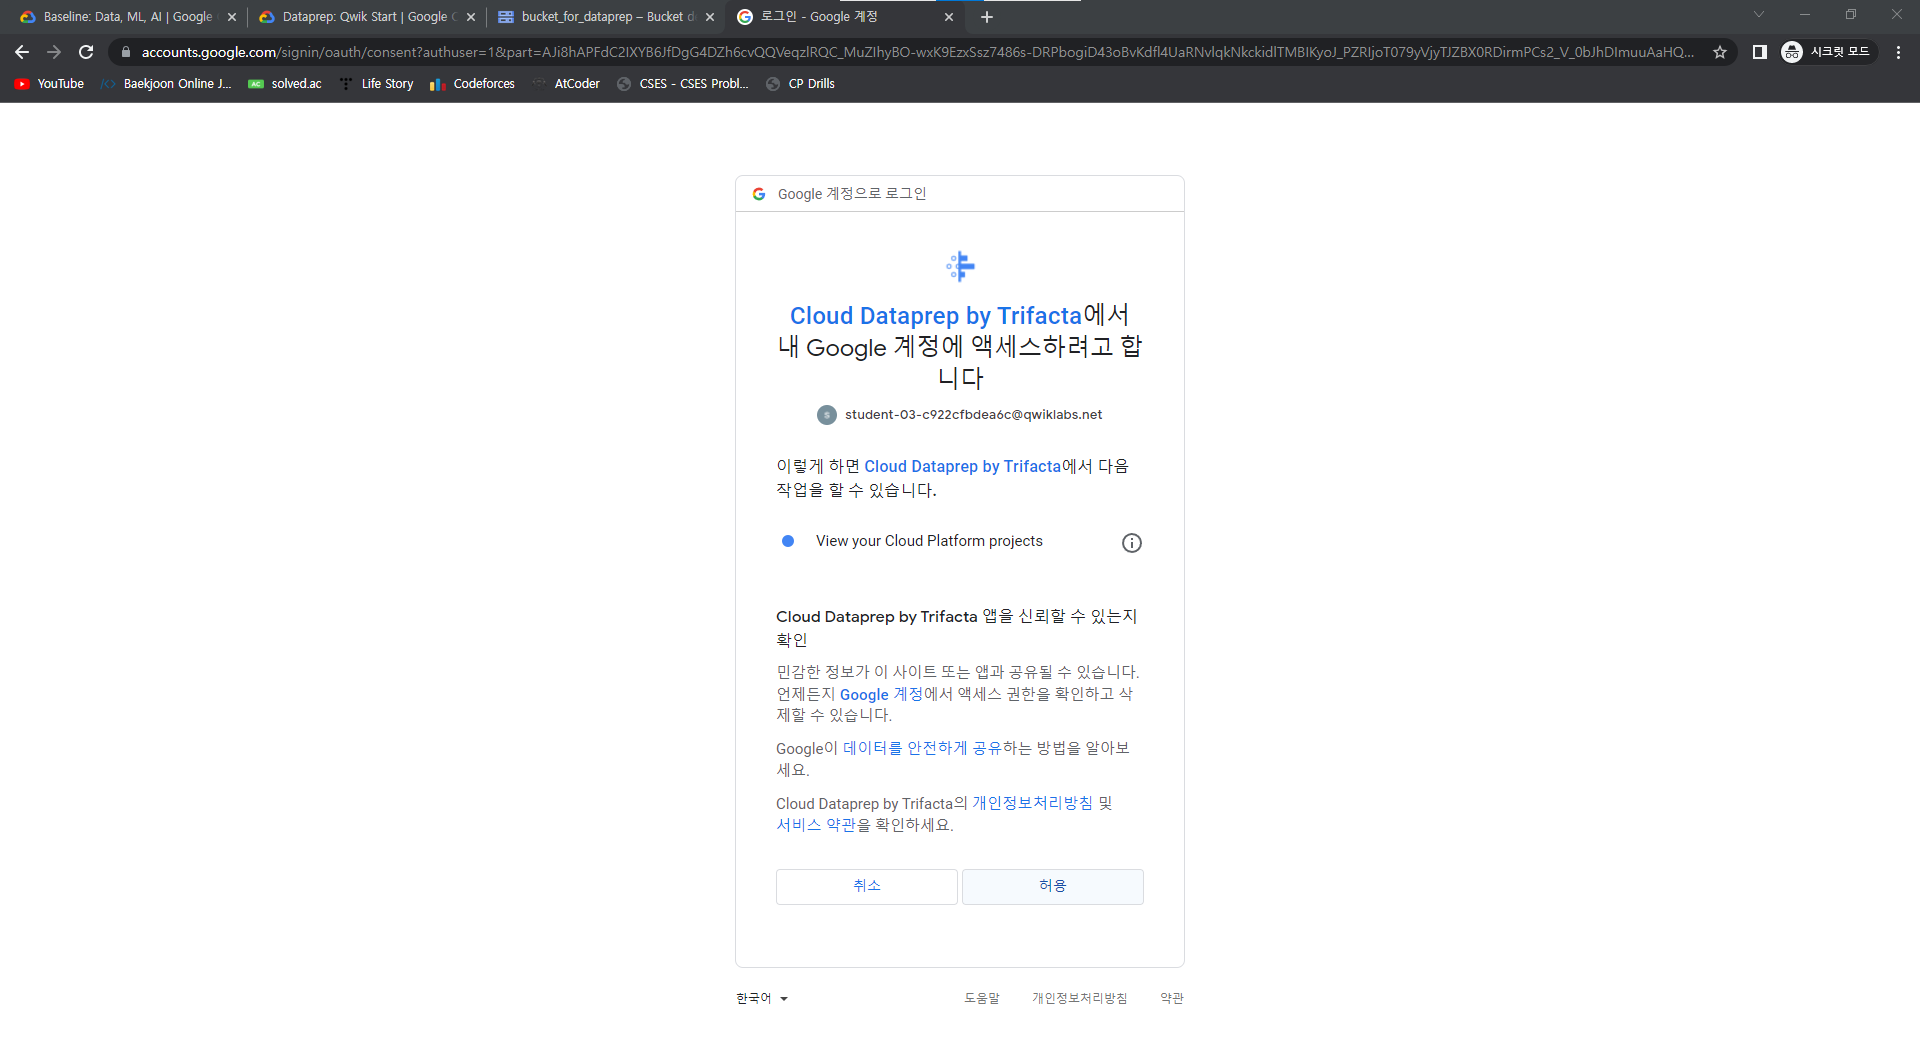Restore down the browser window

(1851, 14)
